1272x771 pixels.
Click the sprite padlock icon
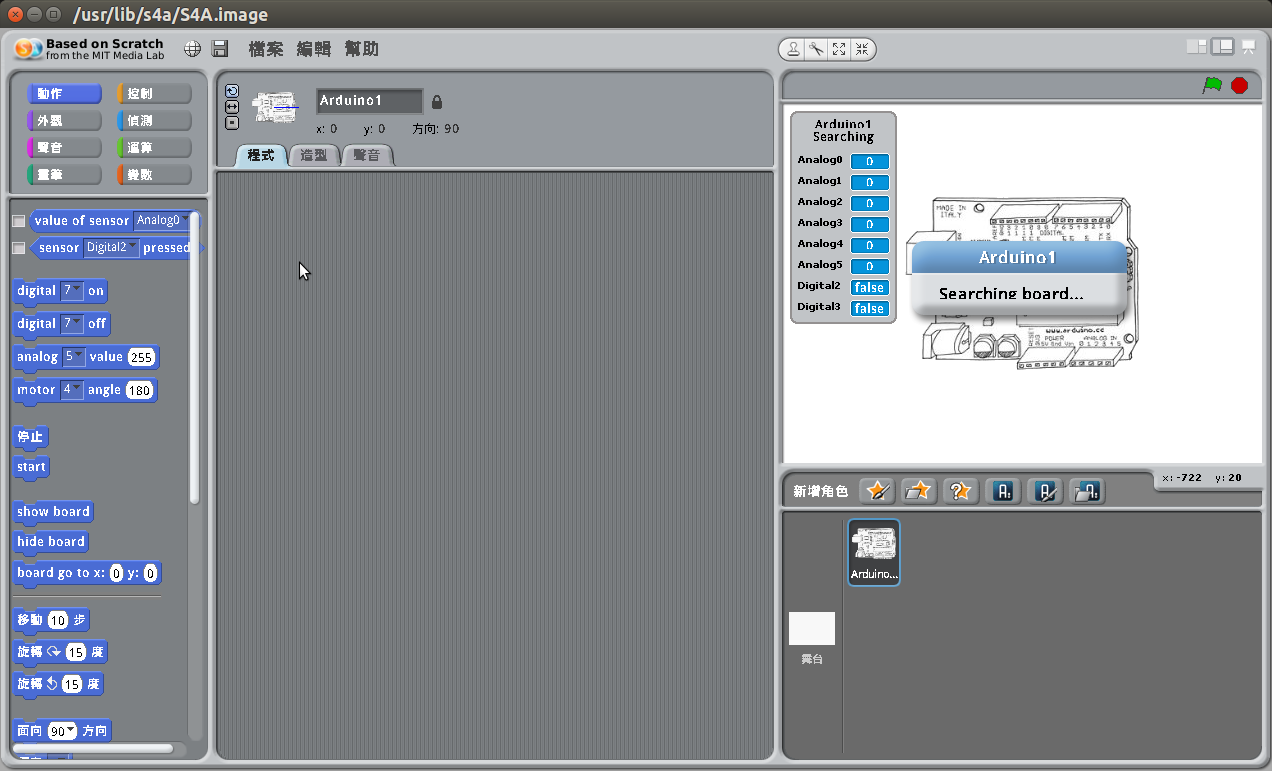pos(437,102)
